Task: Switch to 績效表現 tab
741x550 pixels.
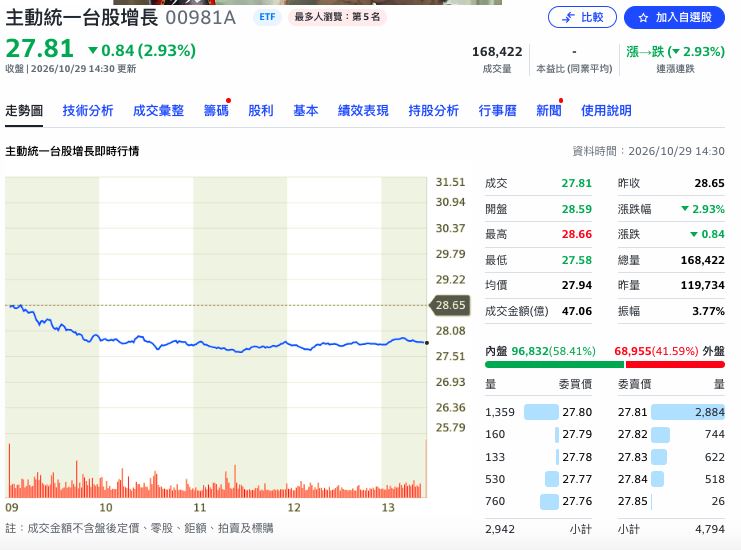Action: 363,111
